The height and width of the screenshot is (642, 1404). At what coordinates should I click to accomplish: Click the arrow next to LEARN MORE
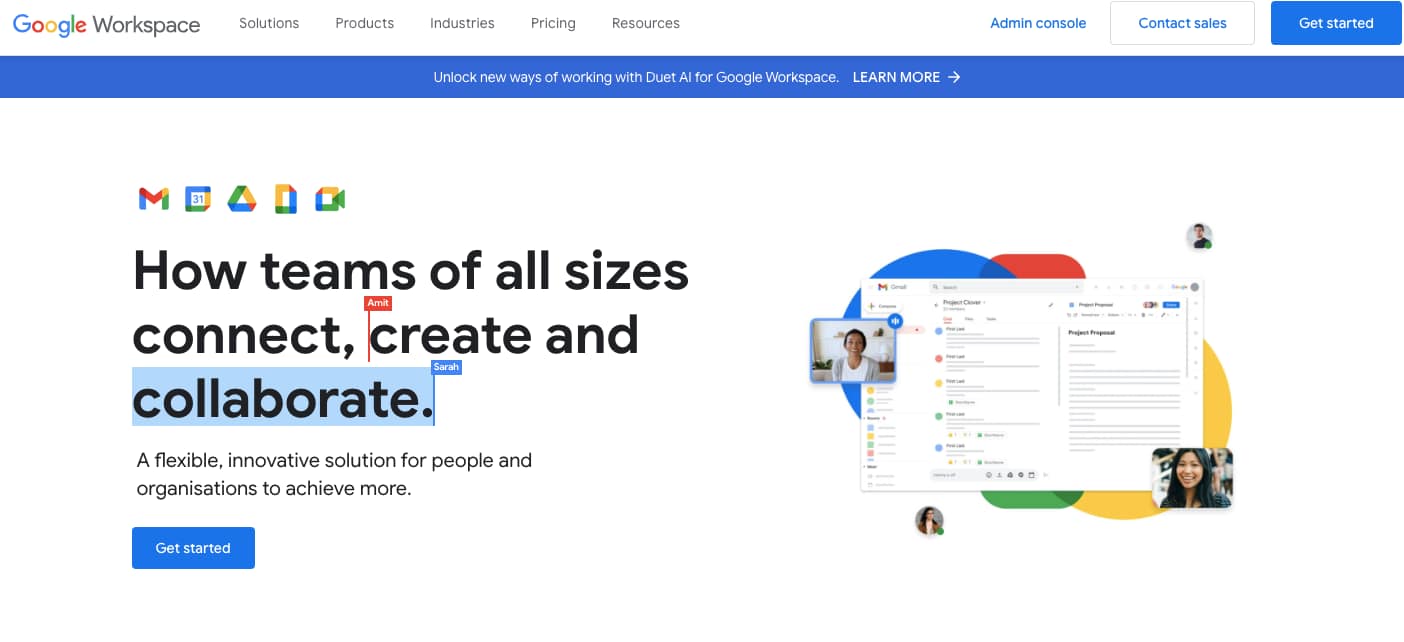click(x=954, y=77)
